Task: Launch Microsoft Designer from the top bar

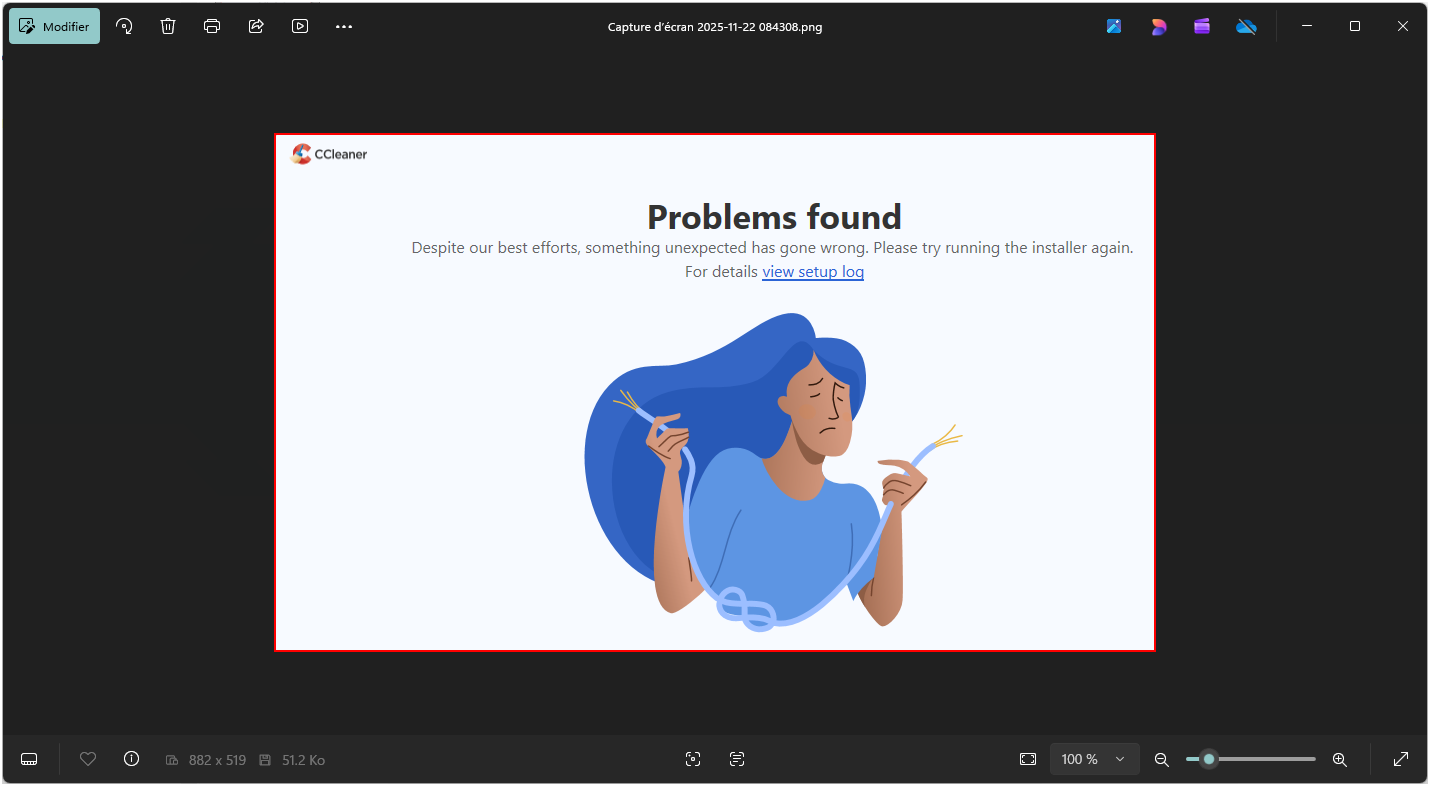Action: pos(1158,27)
